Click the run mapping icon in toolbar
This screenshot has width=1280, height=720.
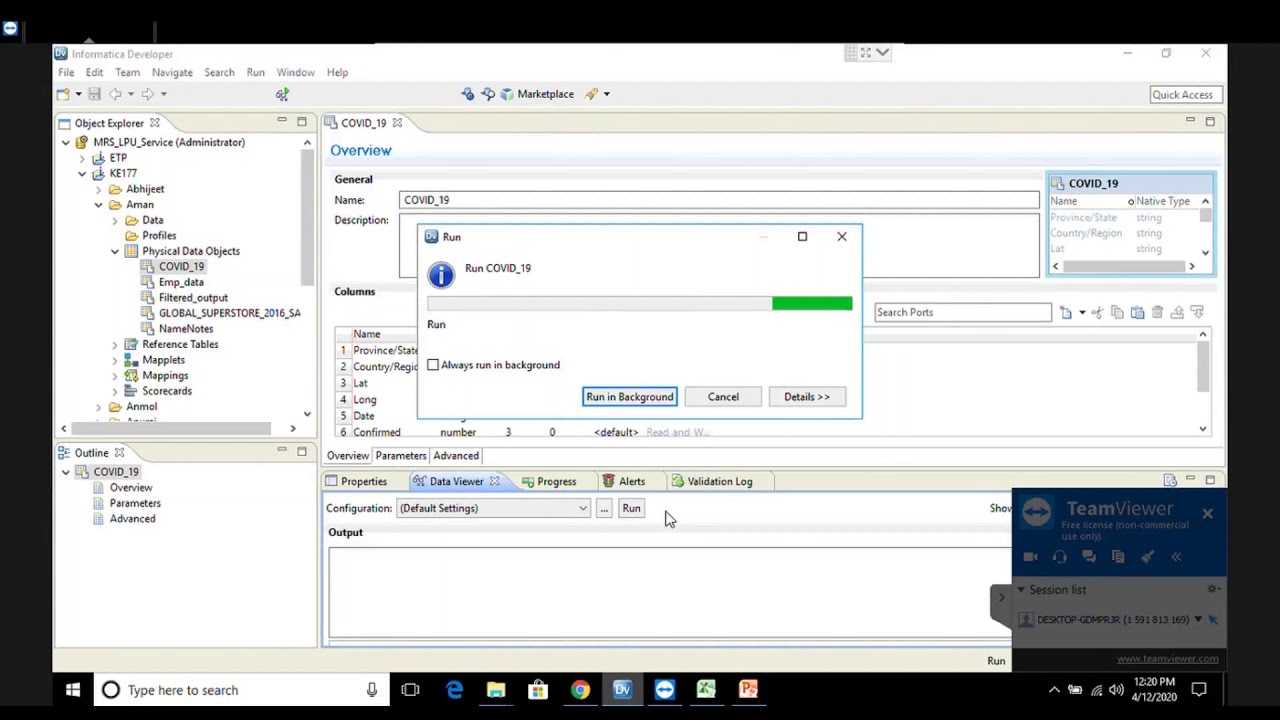pyautogui.click(x=282, y=94)
